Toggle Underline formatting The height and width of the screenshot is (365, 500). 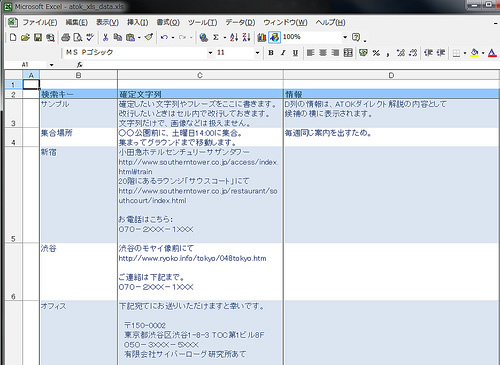tap(295, 53)
